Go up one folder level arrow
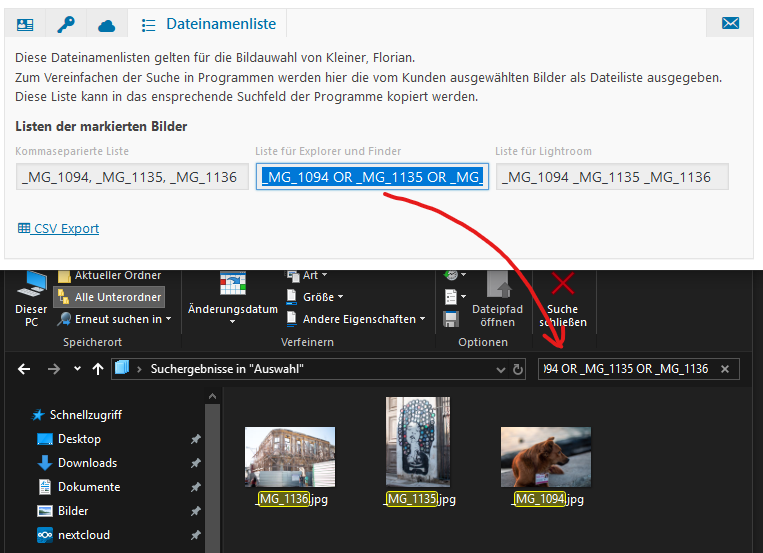 coord(98,369)
